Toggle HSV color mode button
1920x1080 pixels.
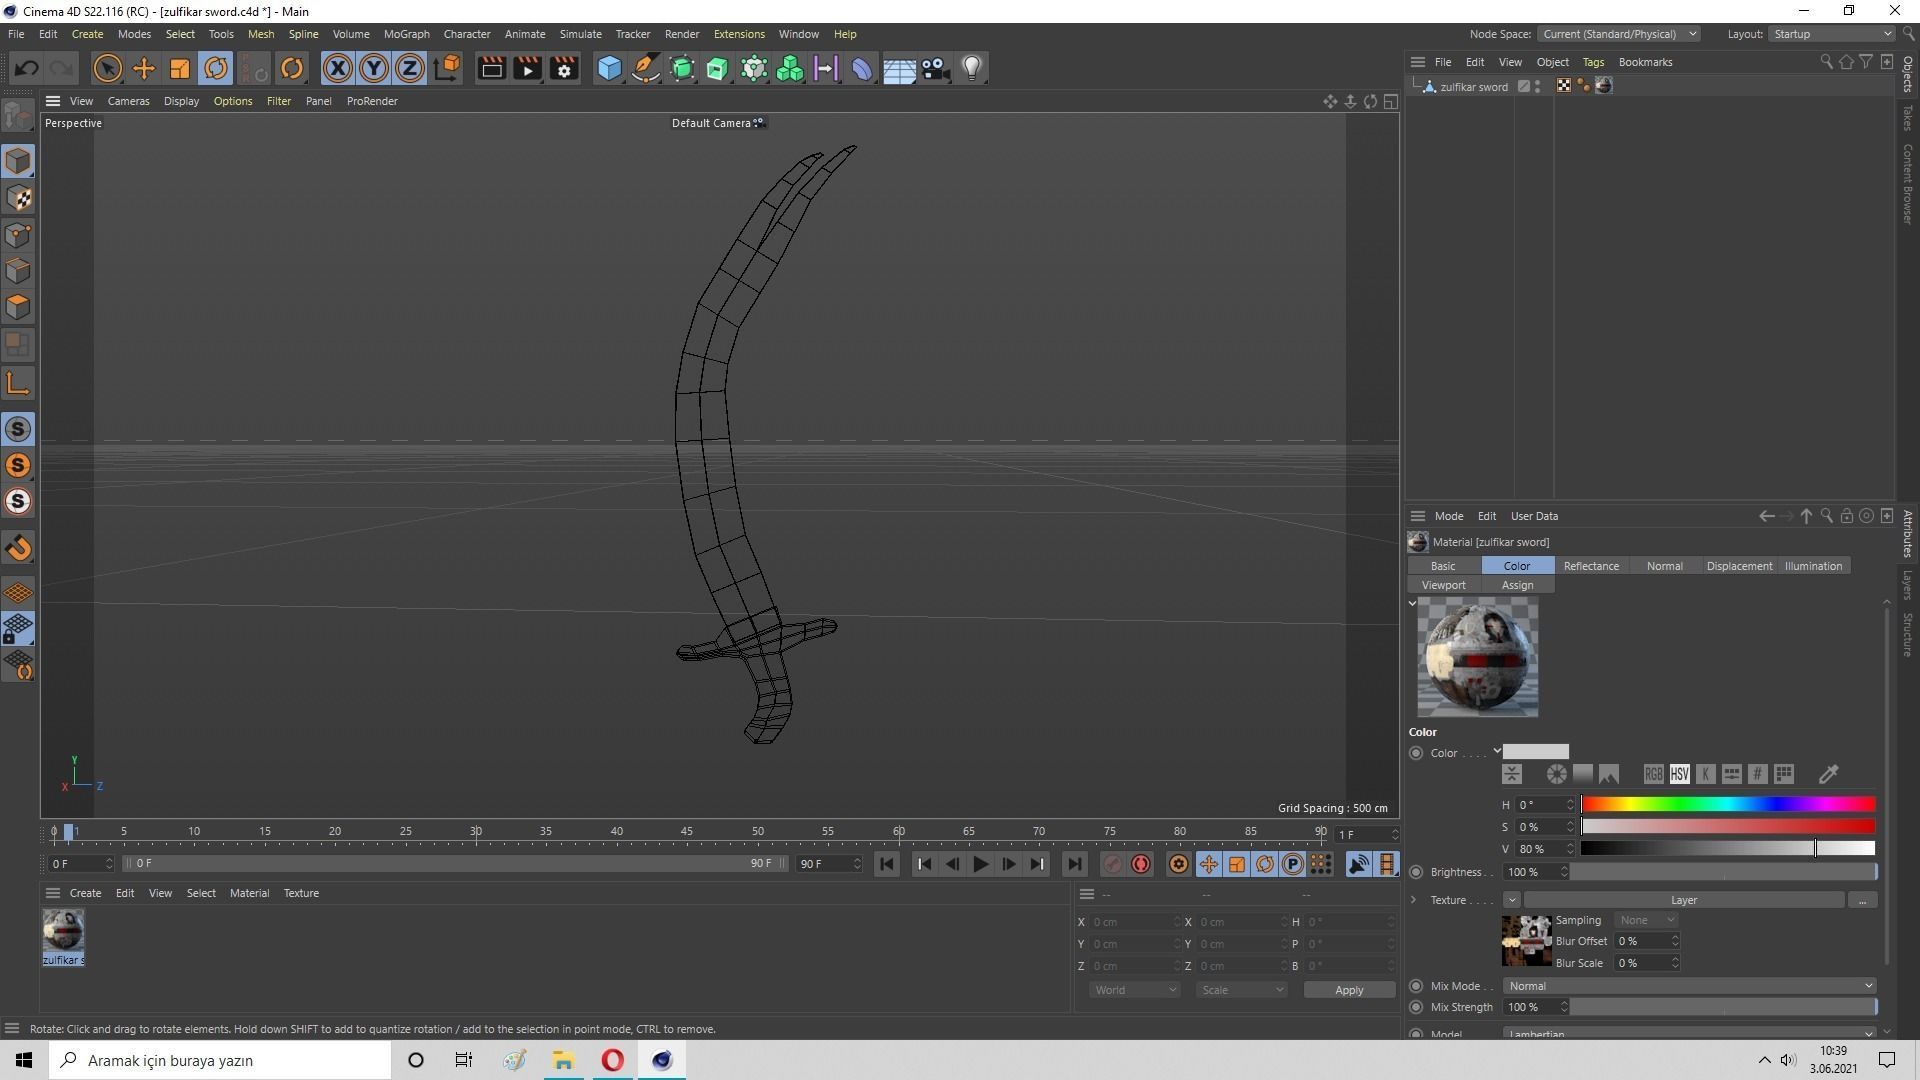pos(1679,774)
